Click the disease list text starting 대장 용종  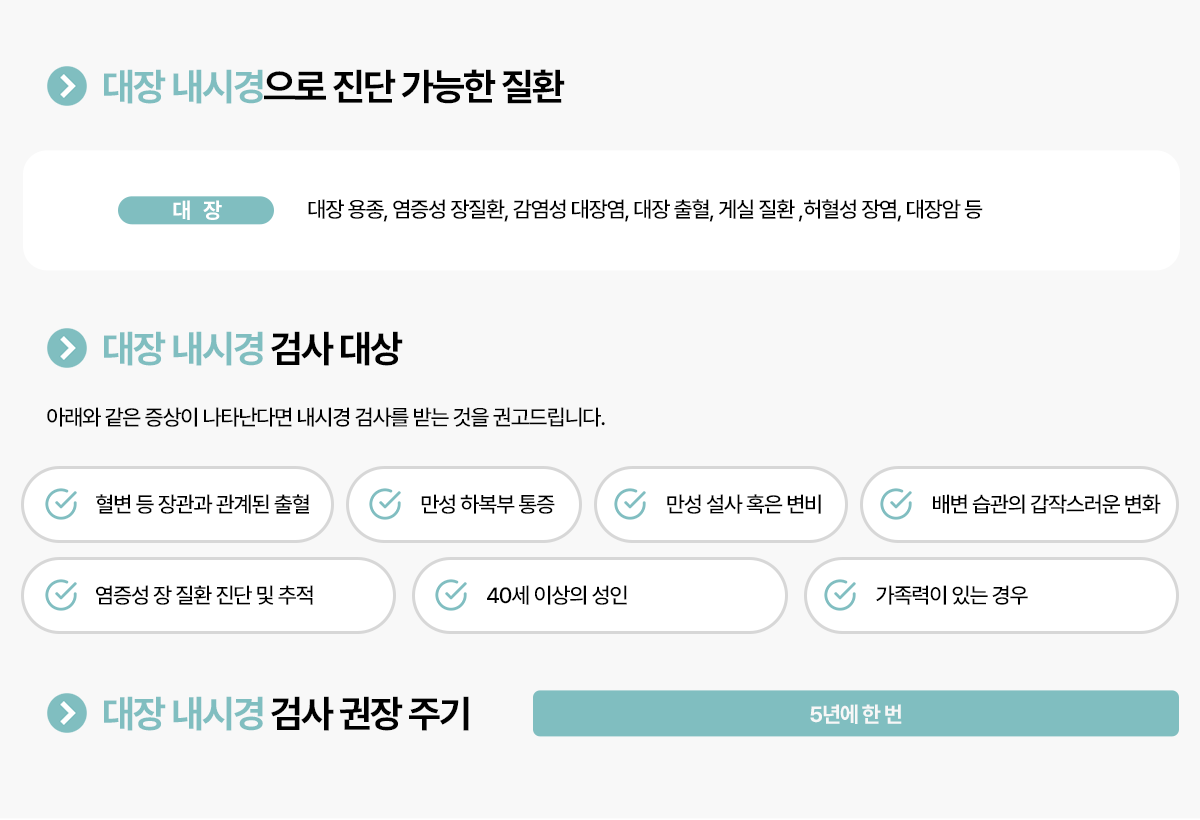click(x=645, y=210)
